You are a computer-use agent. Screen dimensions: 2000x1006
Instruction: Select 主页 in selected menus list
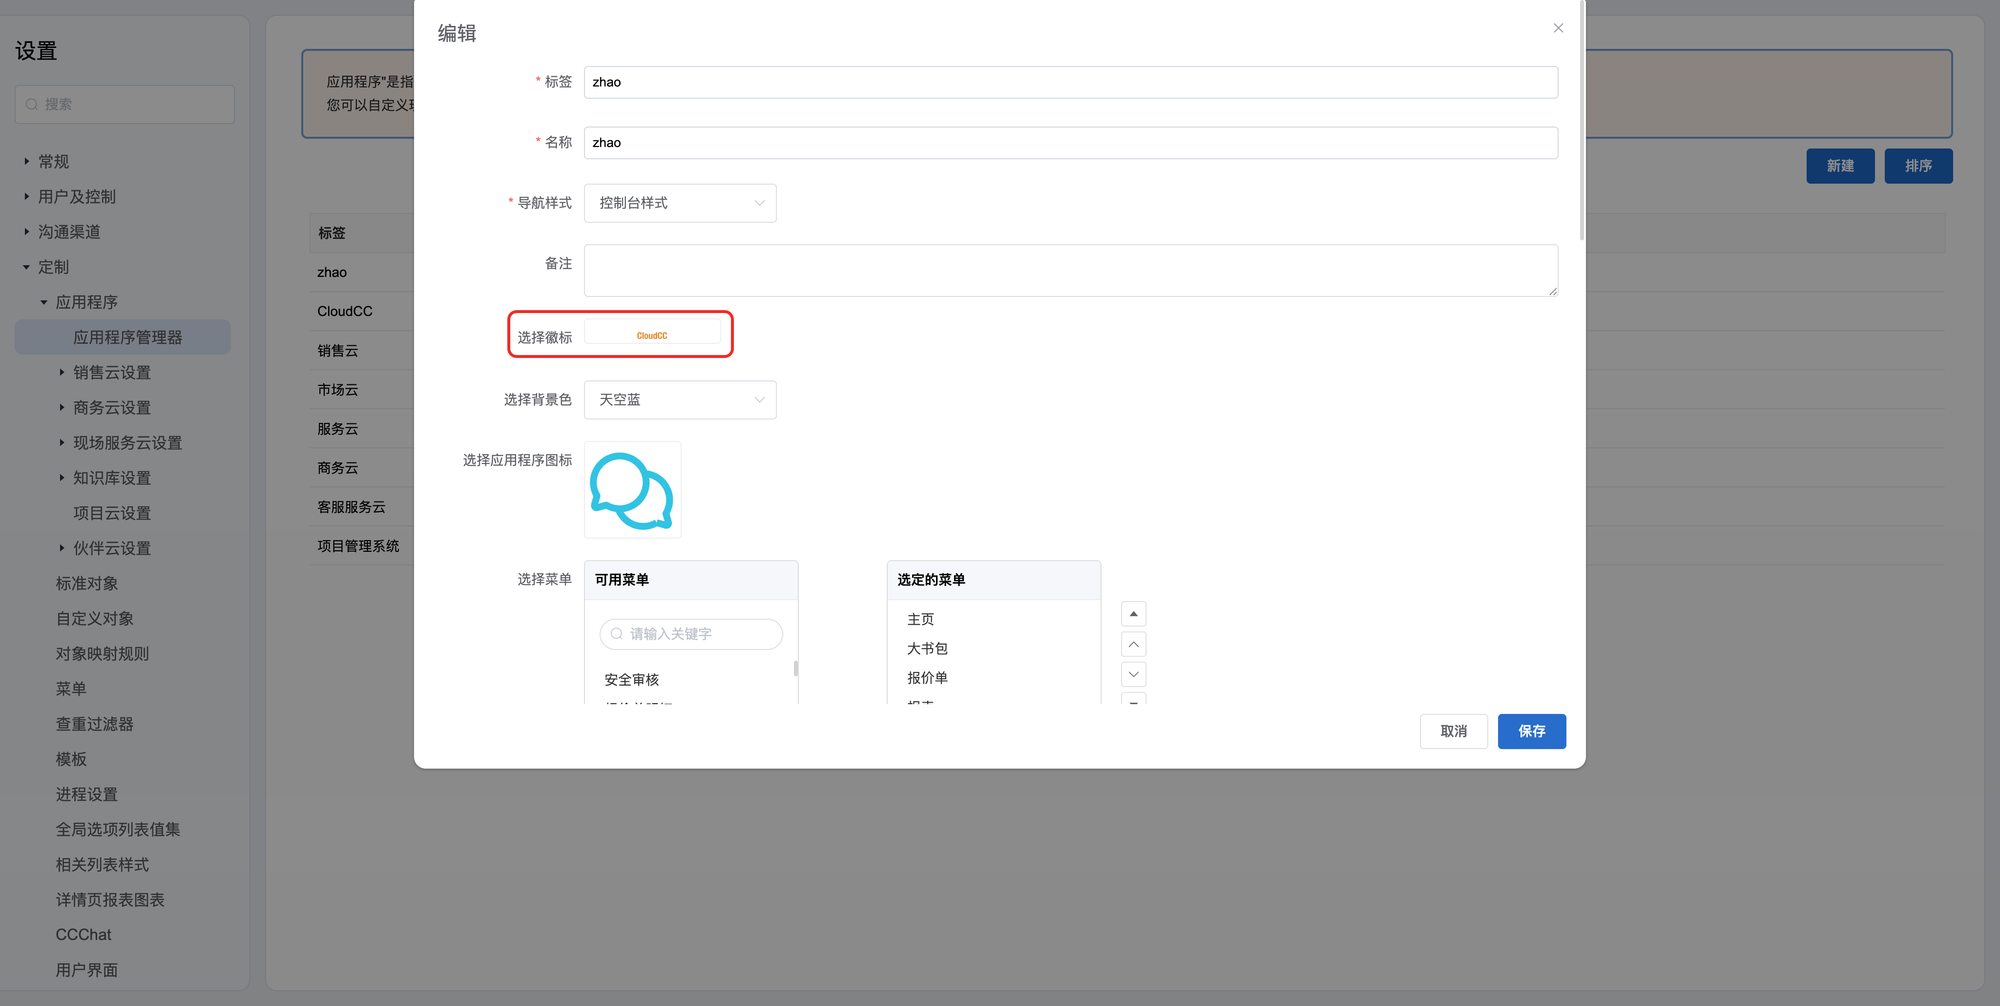[920, 620]
